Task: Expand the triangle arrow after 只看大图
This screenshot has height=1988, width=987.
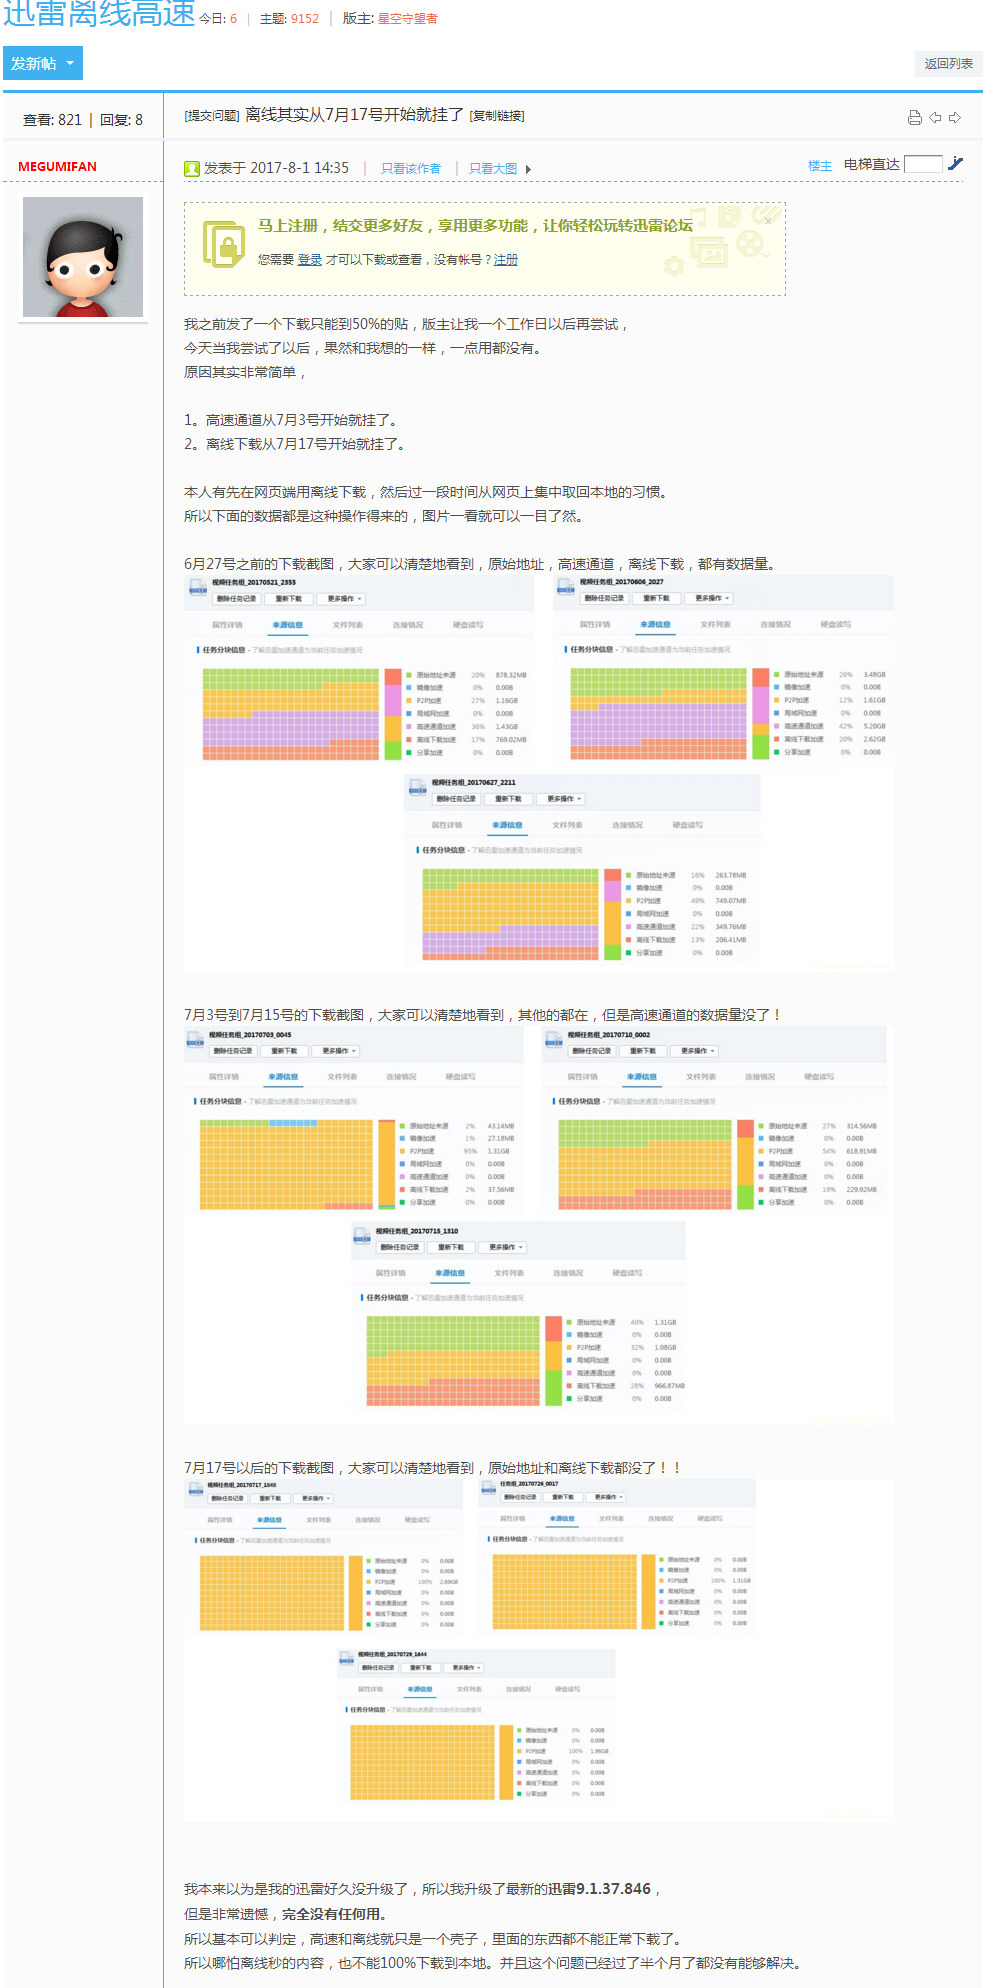Action: pos(528,169)
